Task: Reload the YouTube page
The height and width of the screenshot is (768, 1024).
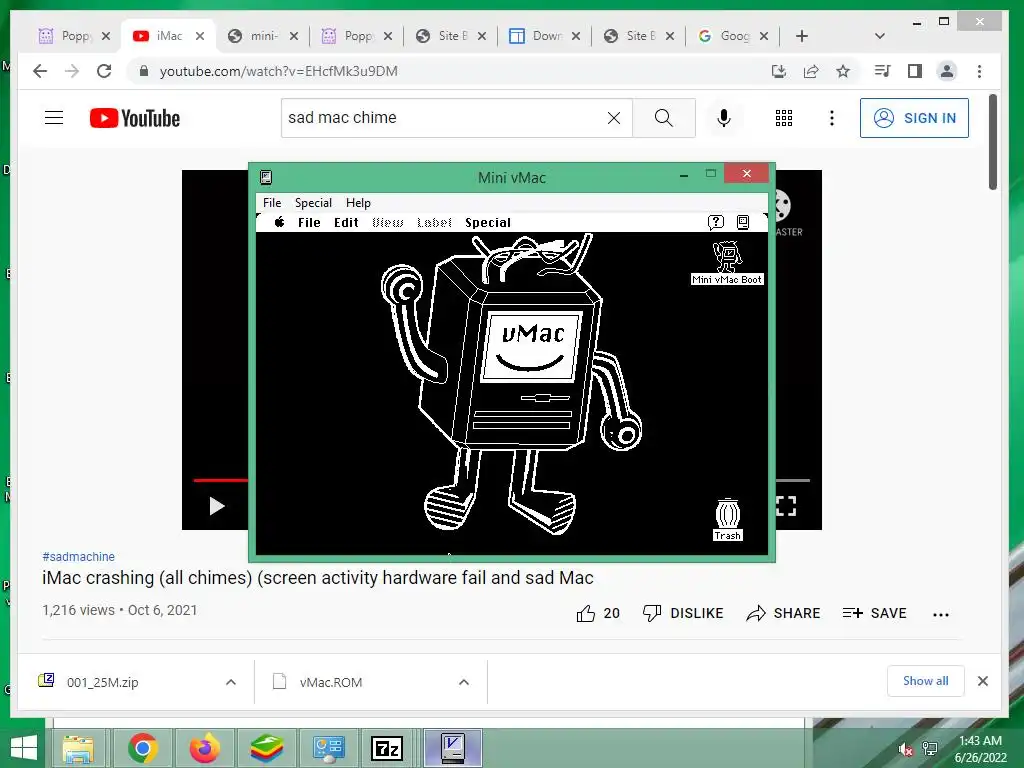Action: [x=104, y=71]
